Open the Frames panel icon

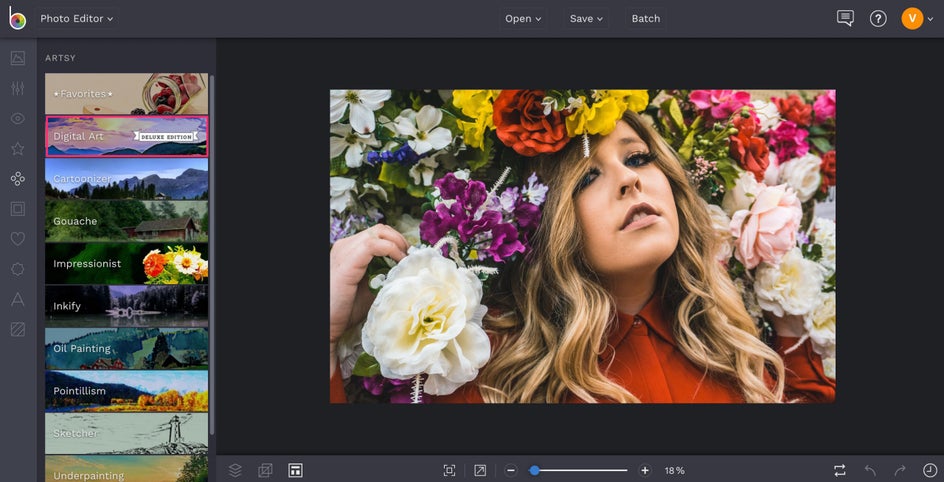click(x=17, y=209)
